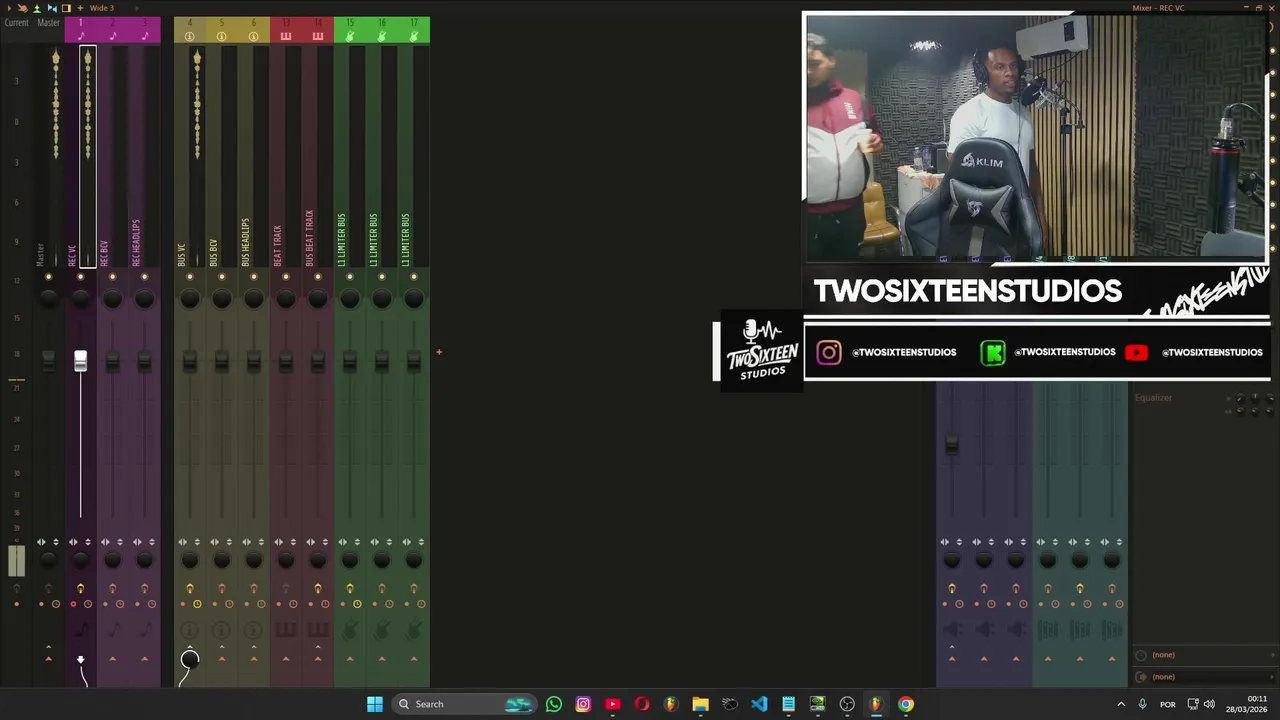Toggle the mute LED on the BUS VC track
1280x720 pixels.
coord(190,277)
